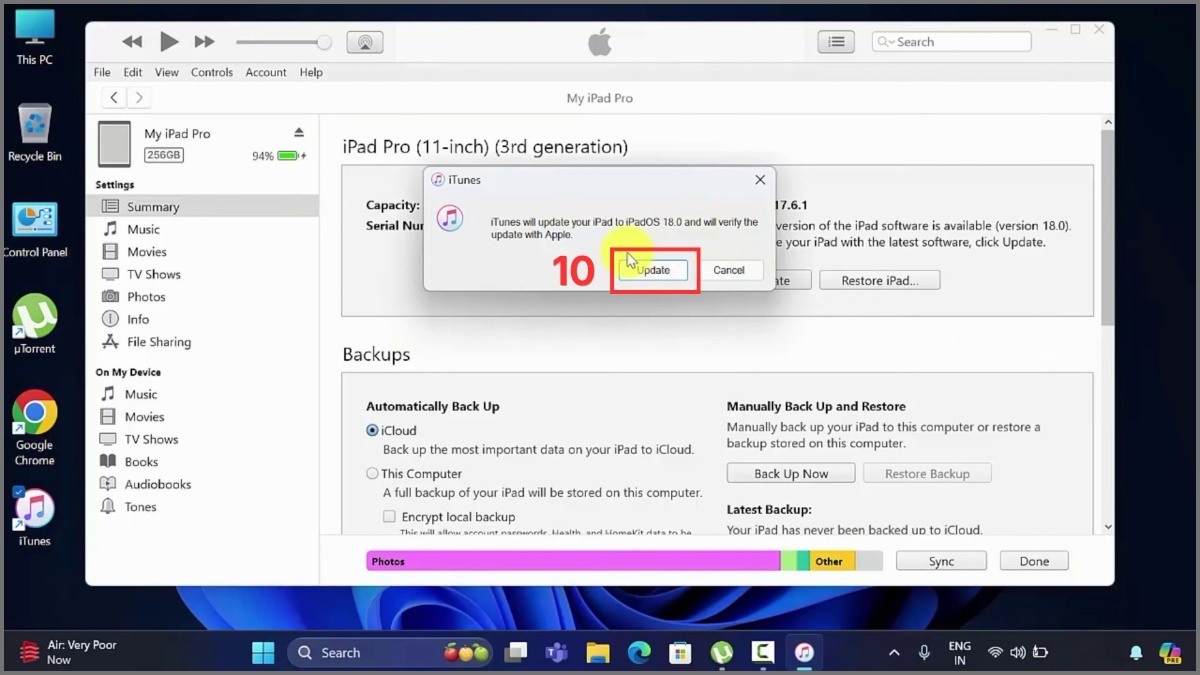Confirm Update in the iTunes dialog
Screen dimensions: 1200x675
click(653, 270)
